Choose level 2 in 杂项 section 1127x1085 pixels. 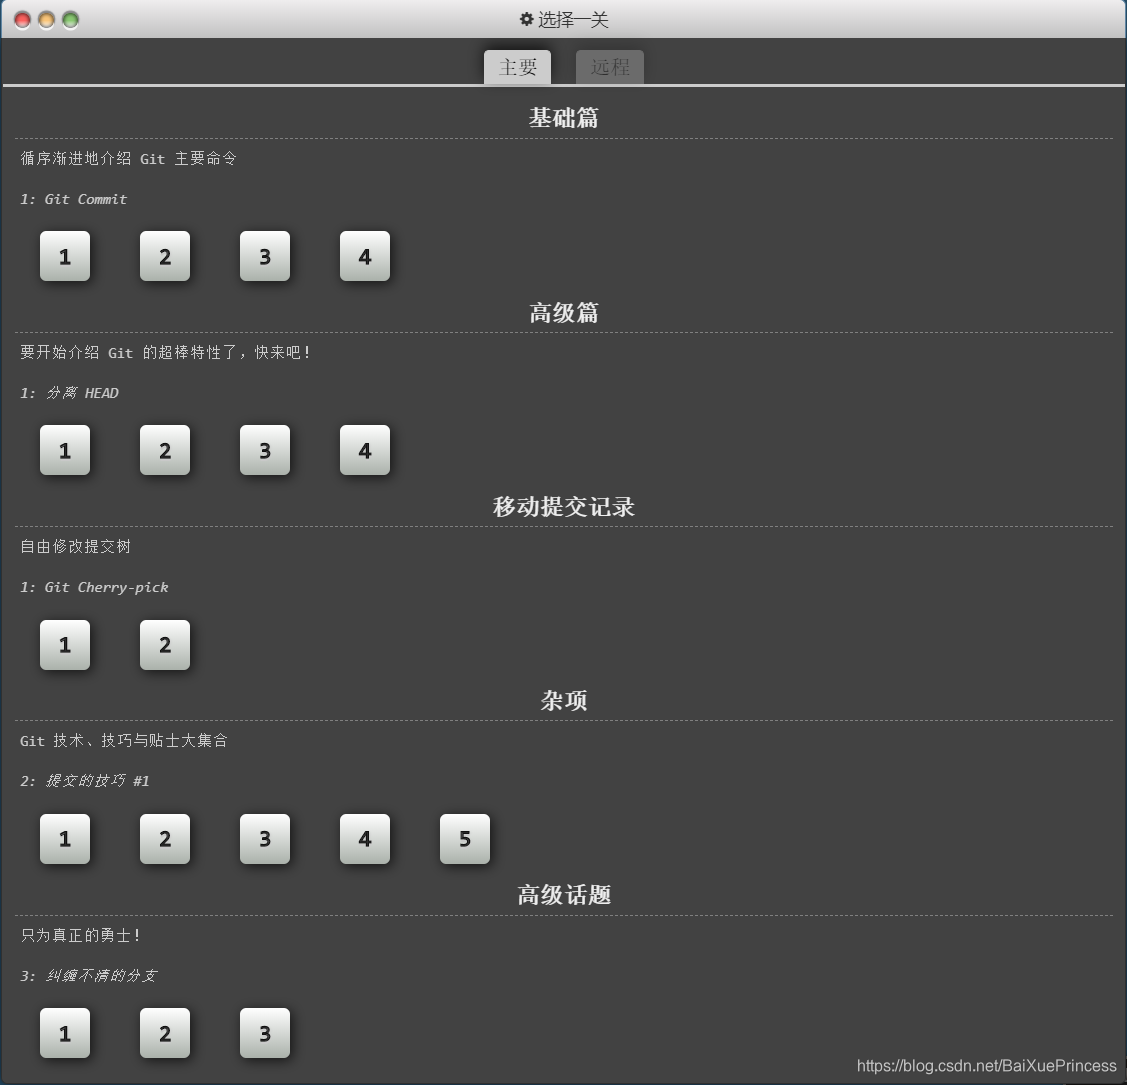click(165, 839)
